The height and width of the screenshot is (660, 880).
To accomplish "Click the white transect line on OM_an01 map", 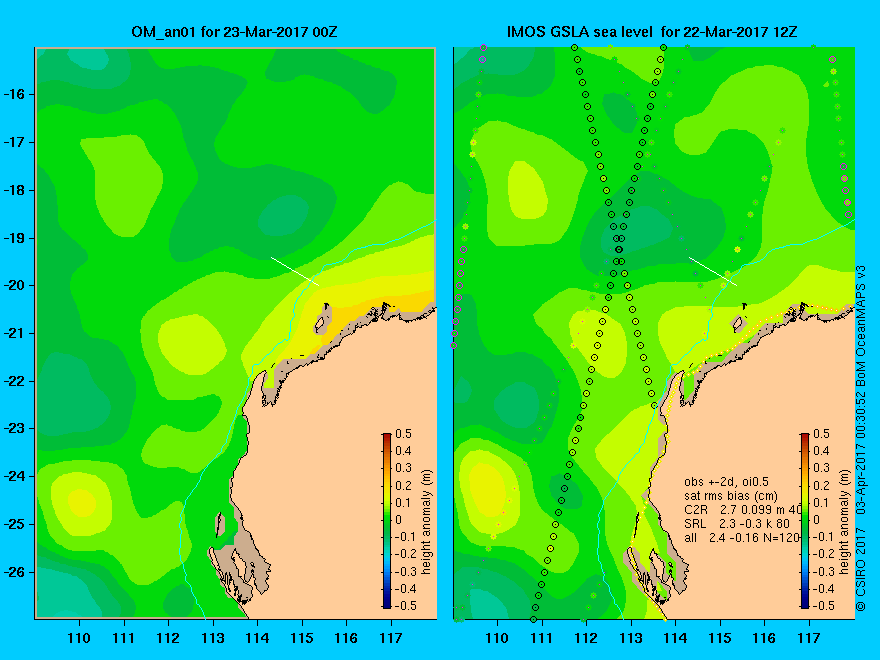I will 295,271.
